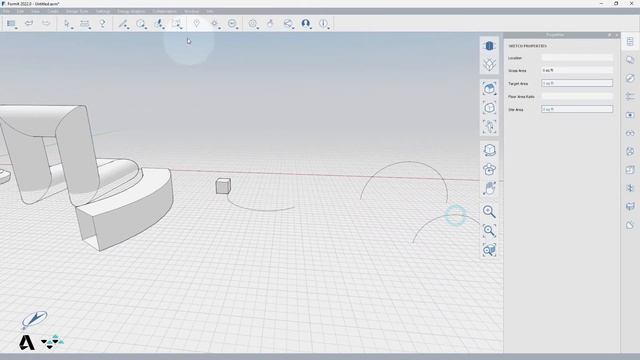
Task: Click the gear-like round toolbar icon
Action: click(253, 24)
